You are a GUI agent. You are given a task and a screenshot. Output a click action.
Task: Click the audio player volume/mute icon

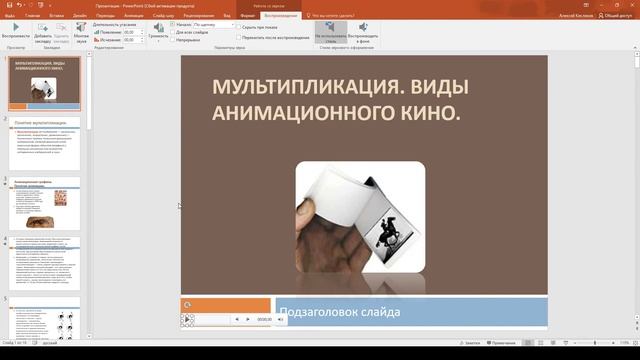tap(280, 320)
